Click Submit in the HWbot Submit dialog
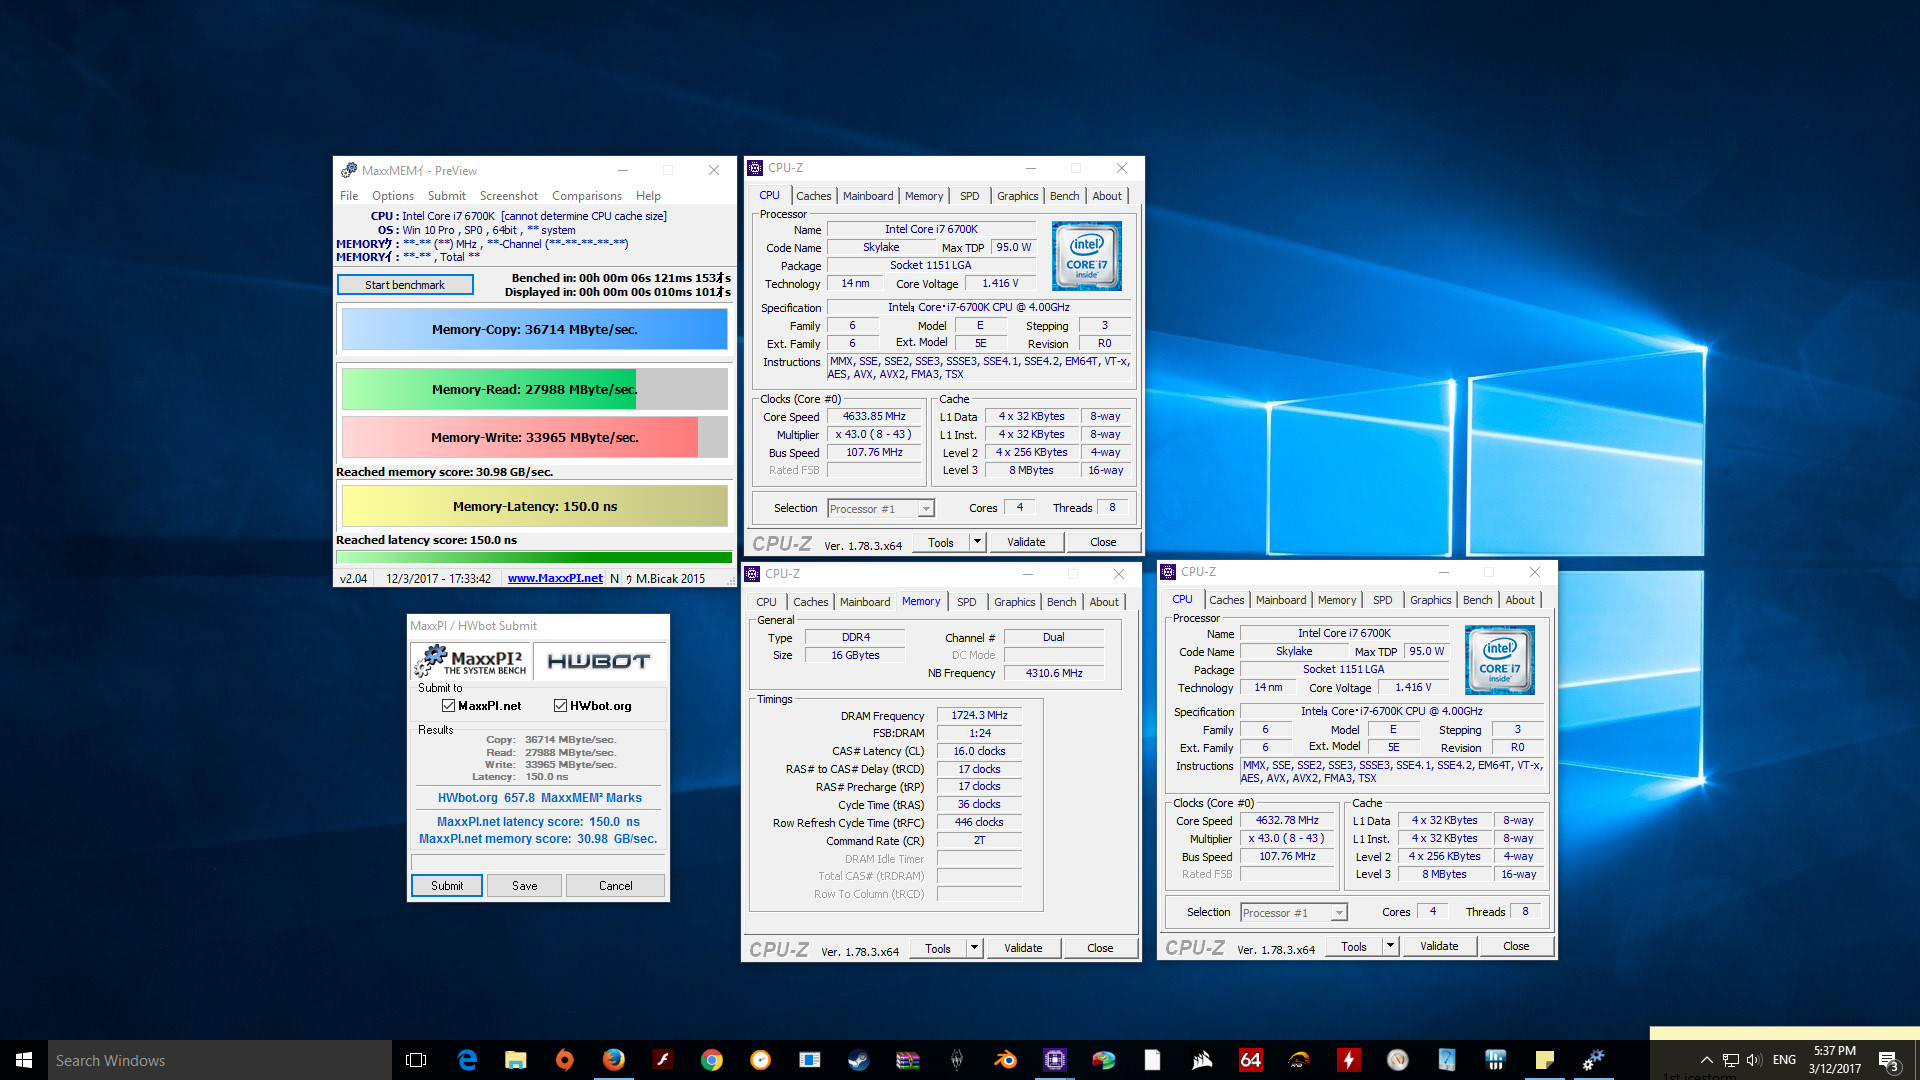The image size is (1920, 1080). pos(447,886)
